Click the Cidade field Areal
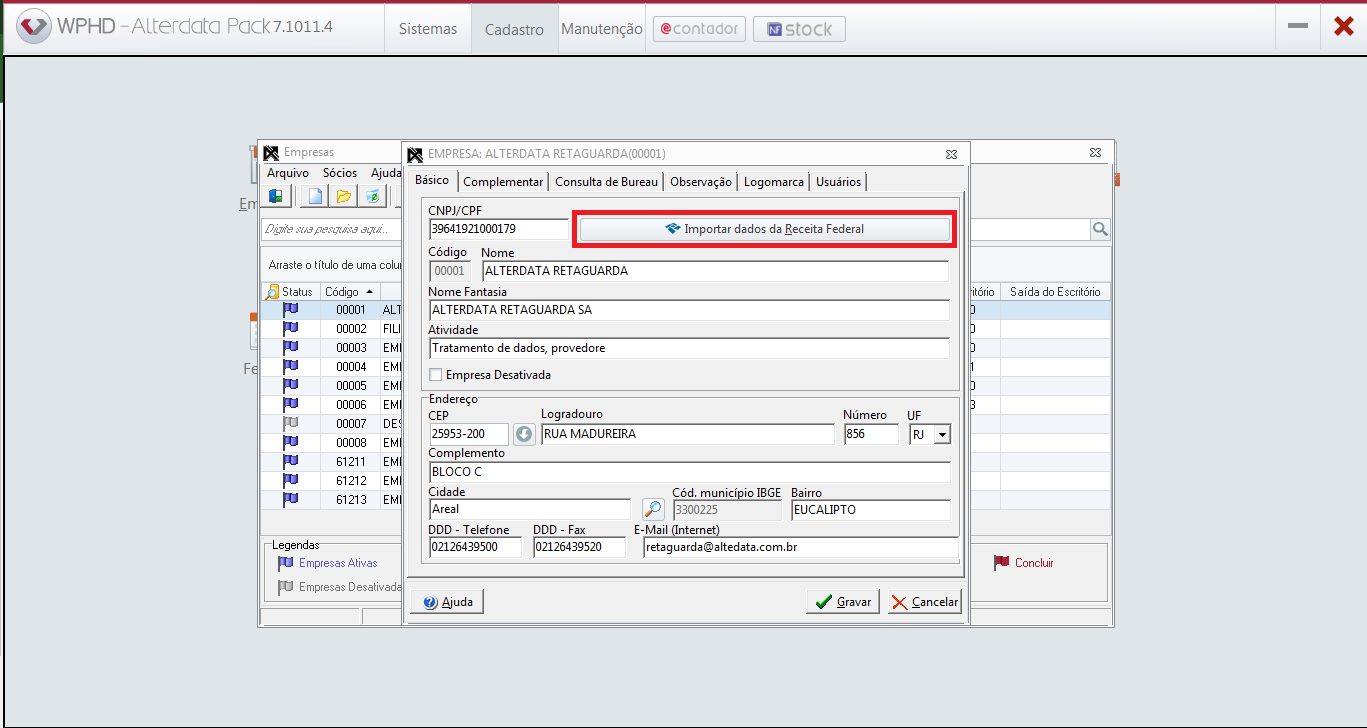Image resolution: width=1367 pixels, height=728 pixels. (x=529, y=510)
